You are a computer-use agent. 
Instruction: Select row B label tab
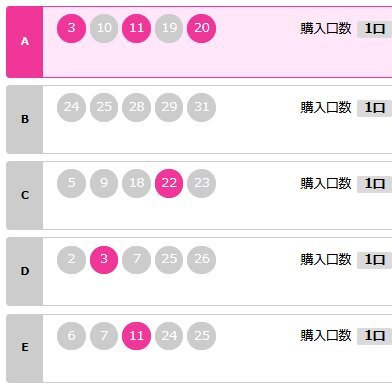[25, 119]
